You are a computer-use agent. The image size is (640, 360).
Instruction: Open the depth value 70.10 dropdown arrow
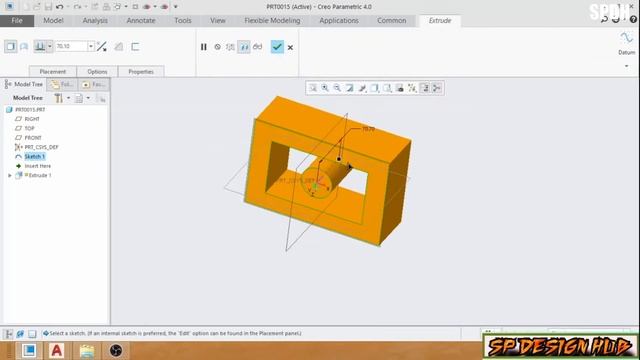coord(91,47)
